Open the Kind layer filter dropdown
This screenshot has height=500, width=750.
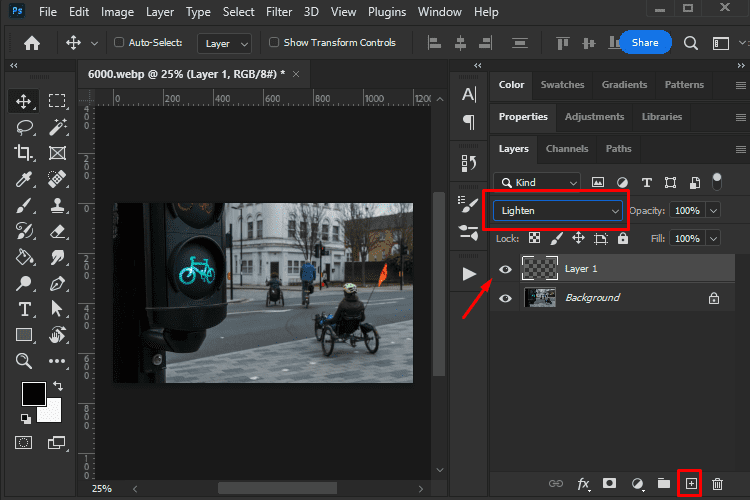tap(538, 182)
